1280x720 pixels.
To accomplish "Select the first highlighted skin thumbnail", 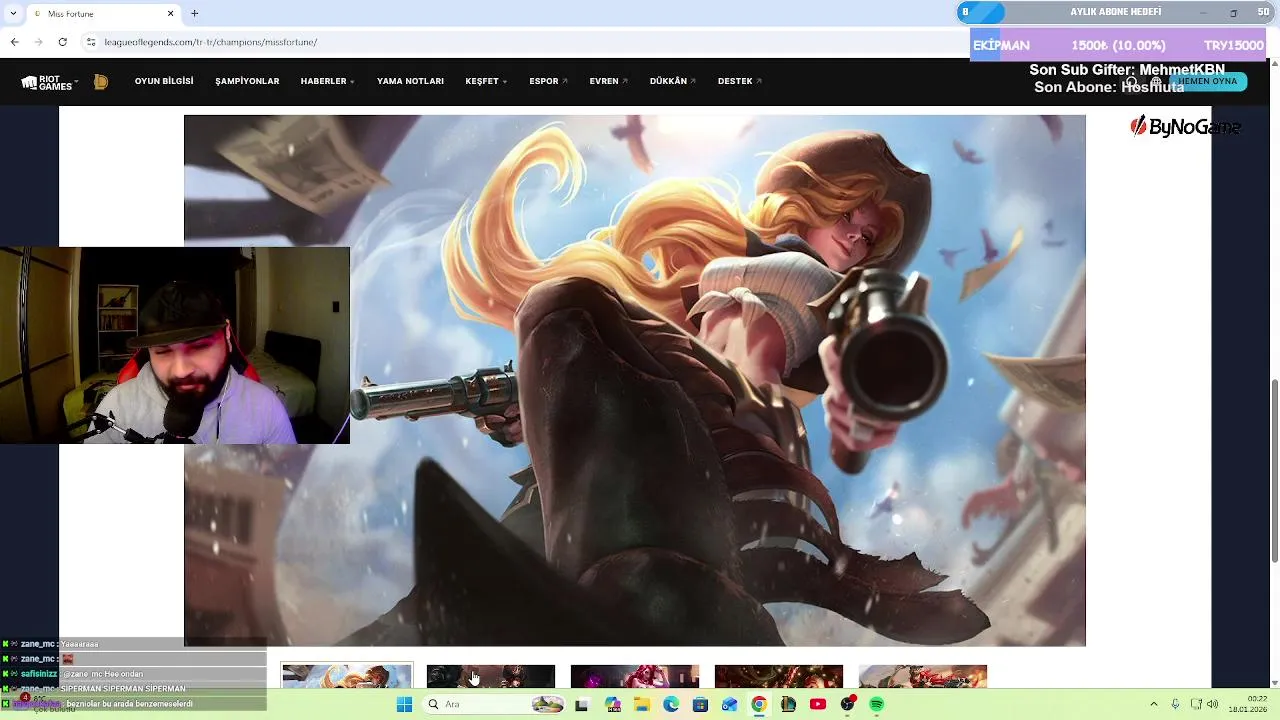I will (347, 676).
